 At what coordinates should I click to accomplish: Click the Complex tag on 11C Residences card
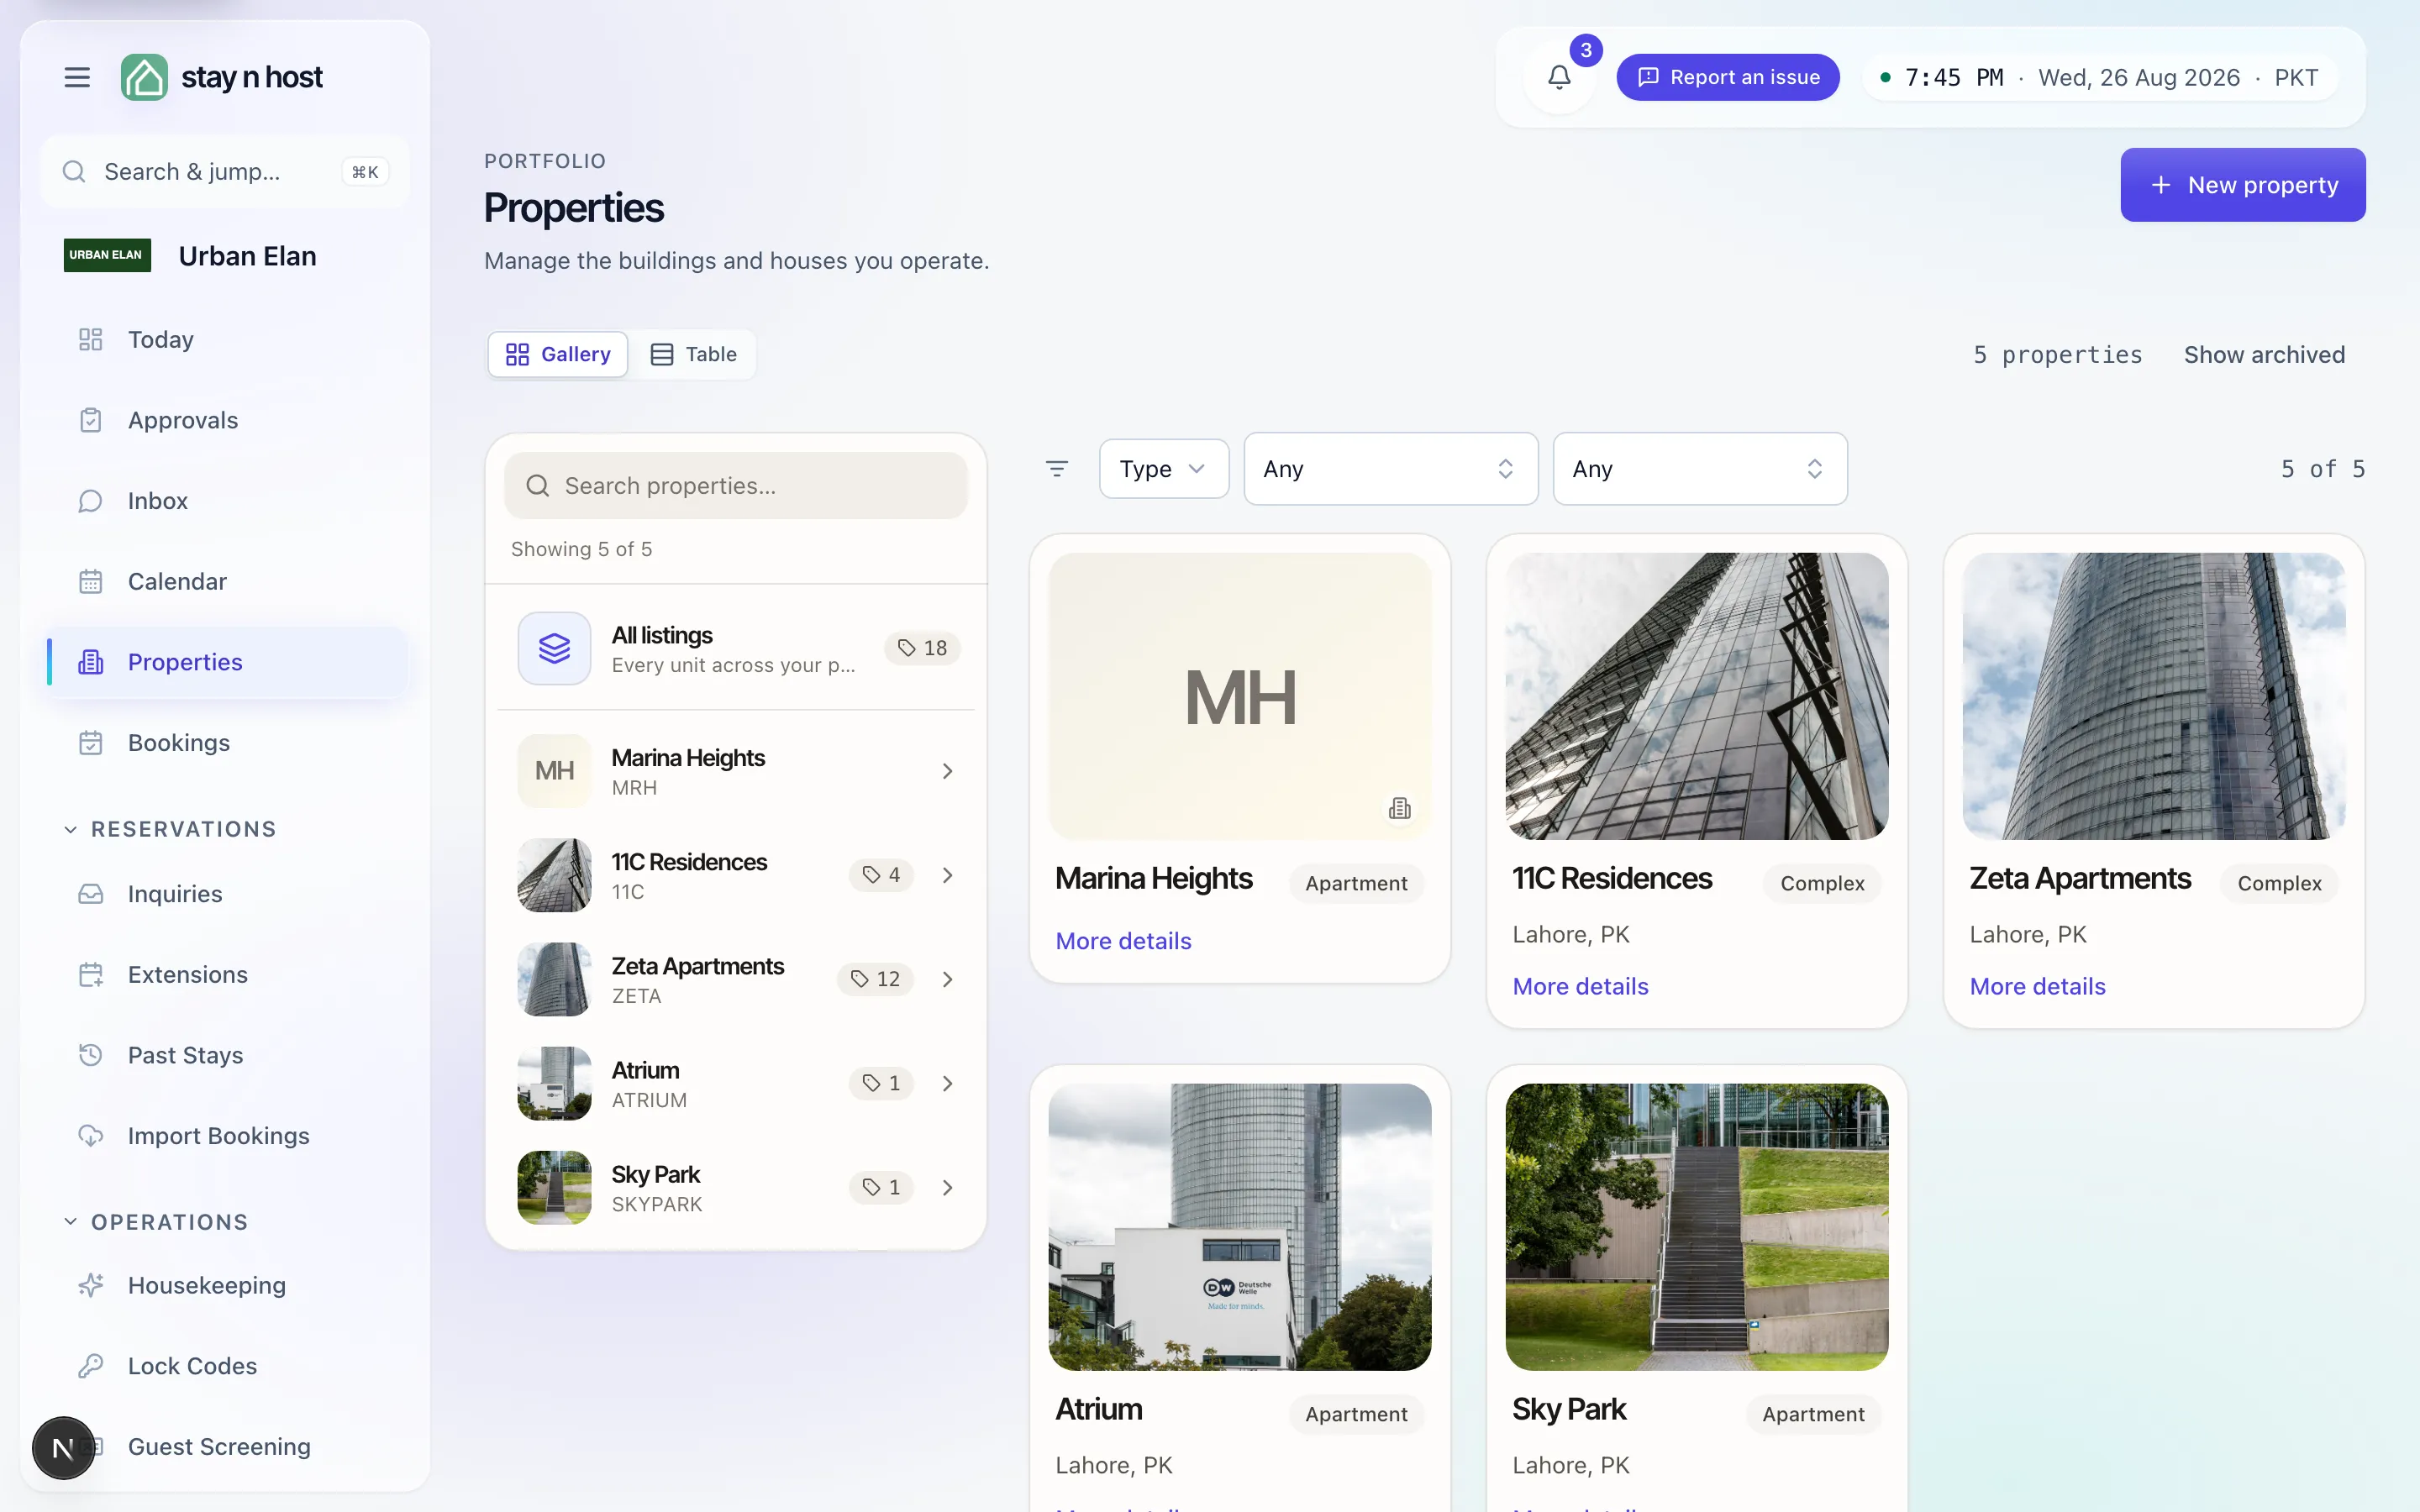tap(1822, 883)
